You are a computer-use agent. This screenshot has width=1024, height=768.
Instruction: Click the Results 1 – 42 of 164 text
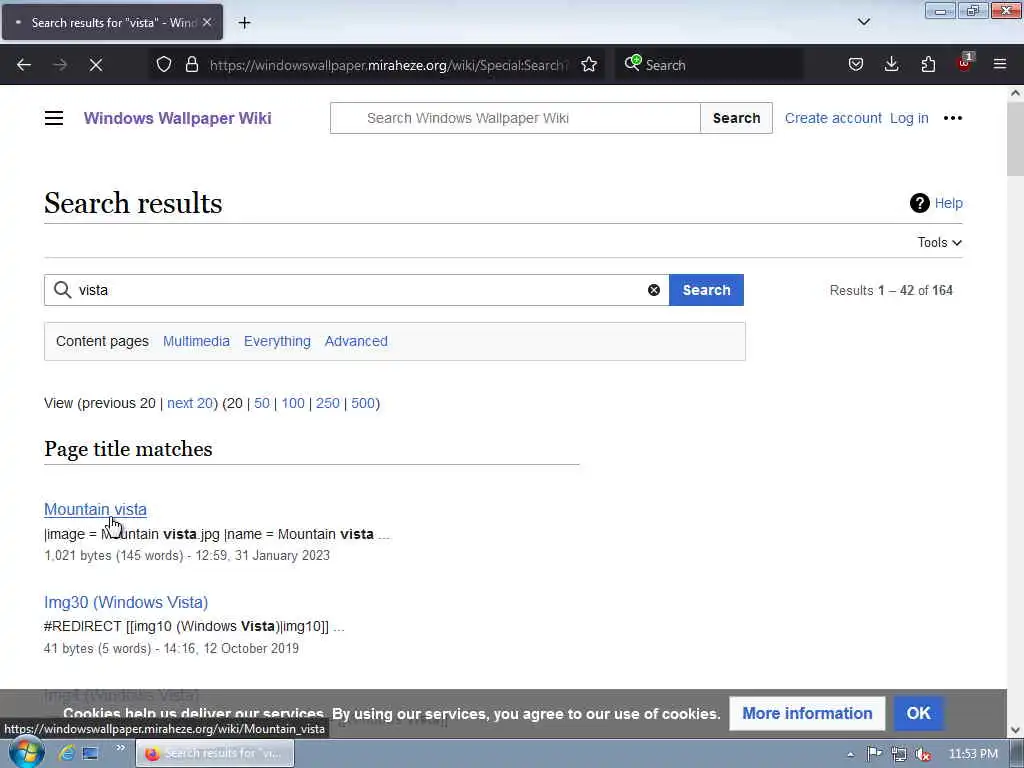tap(891, 291)
